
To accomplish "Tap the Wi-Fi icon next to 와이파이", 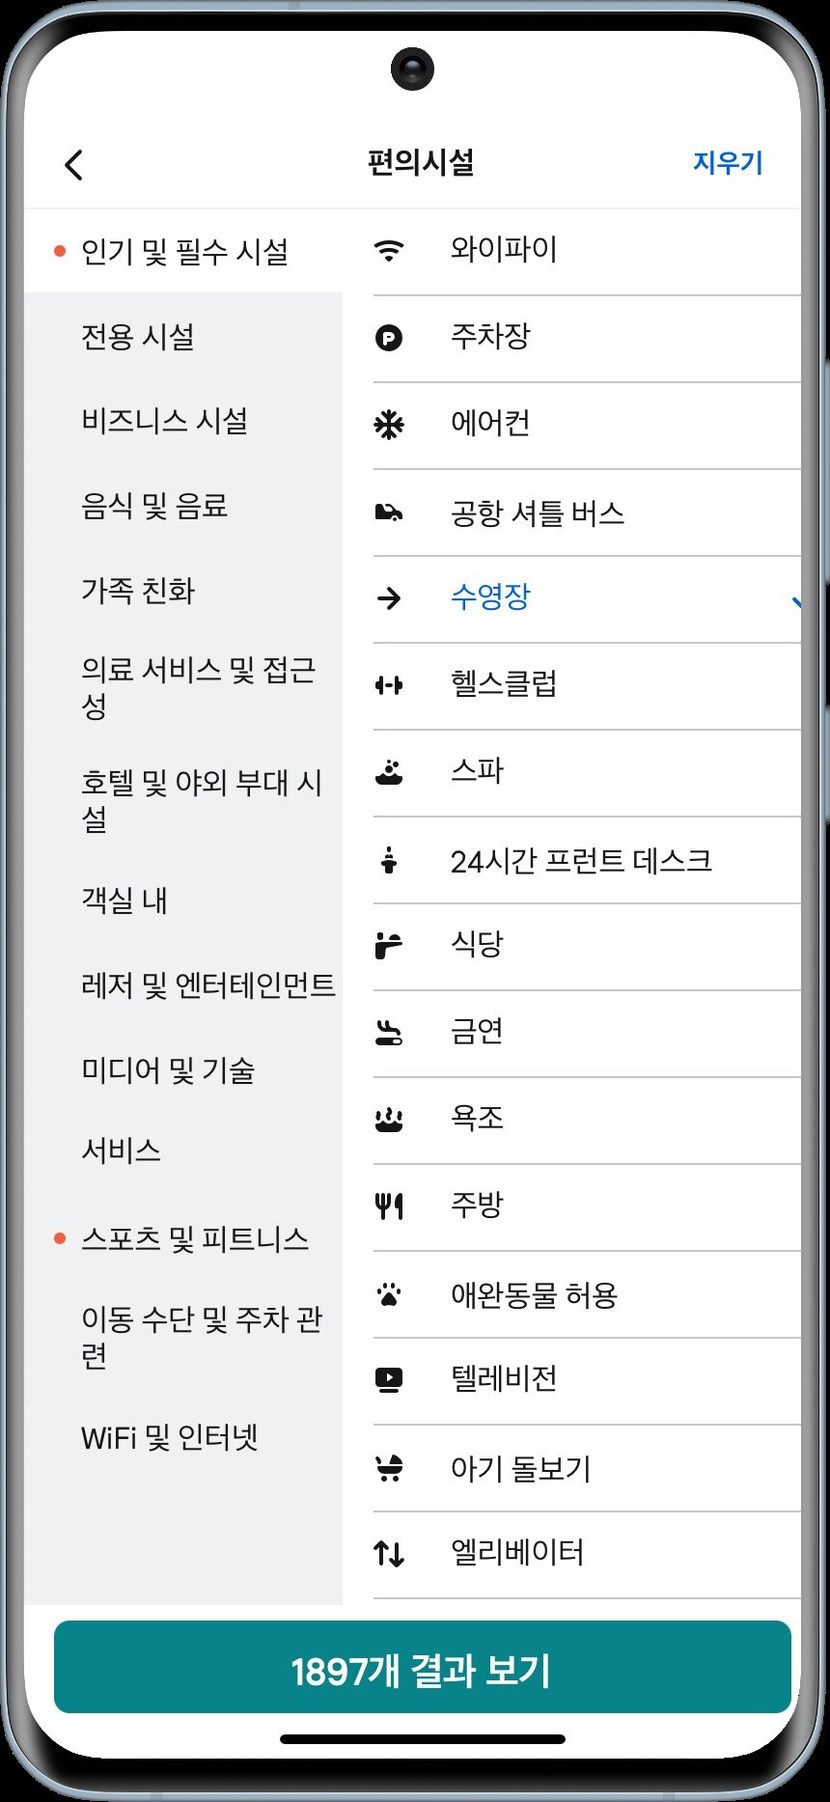I will tap(389, 250).
